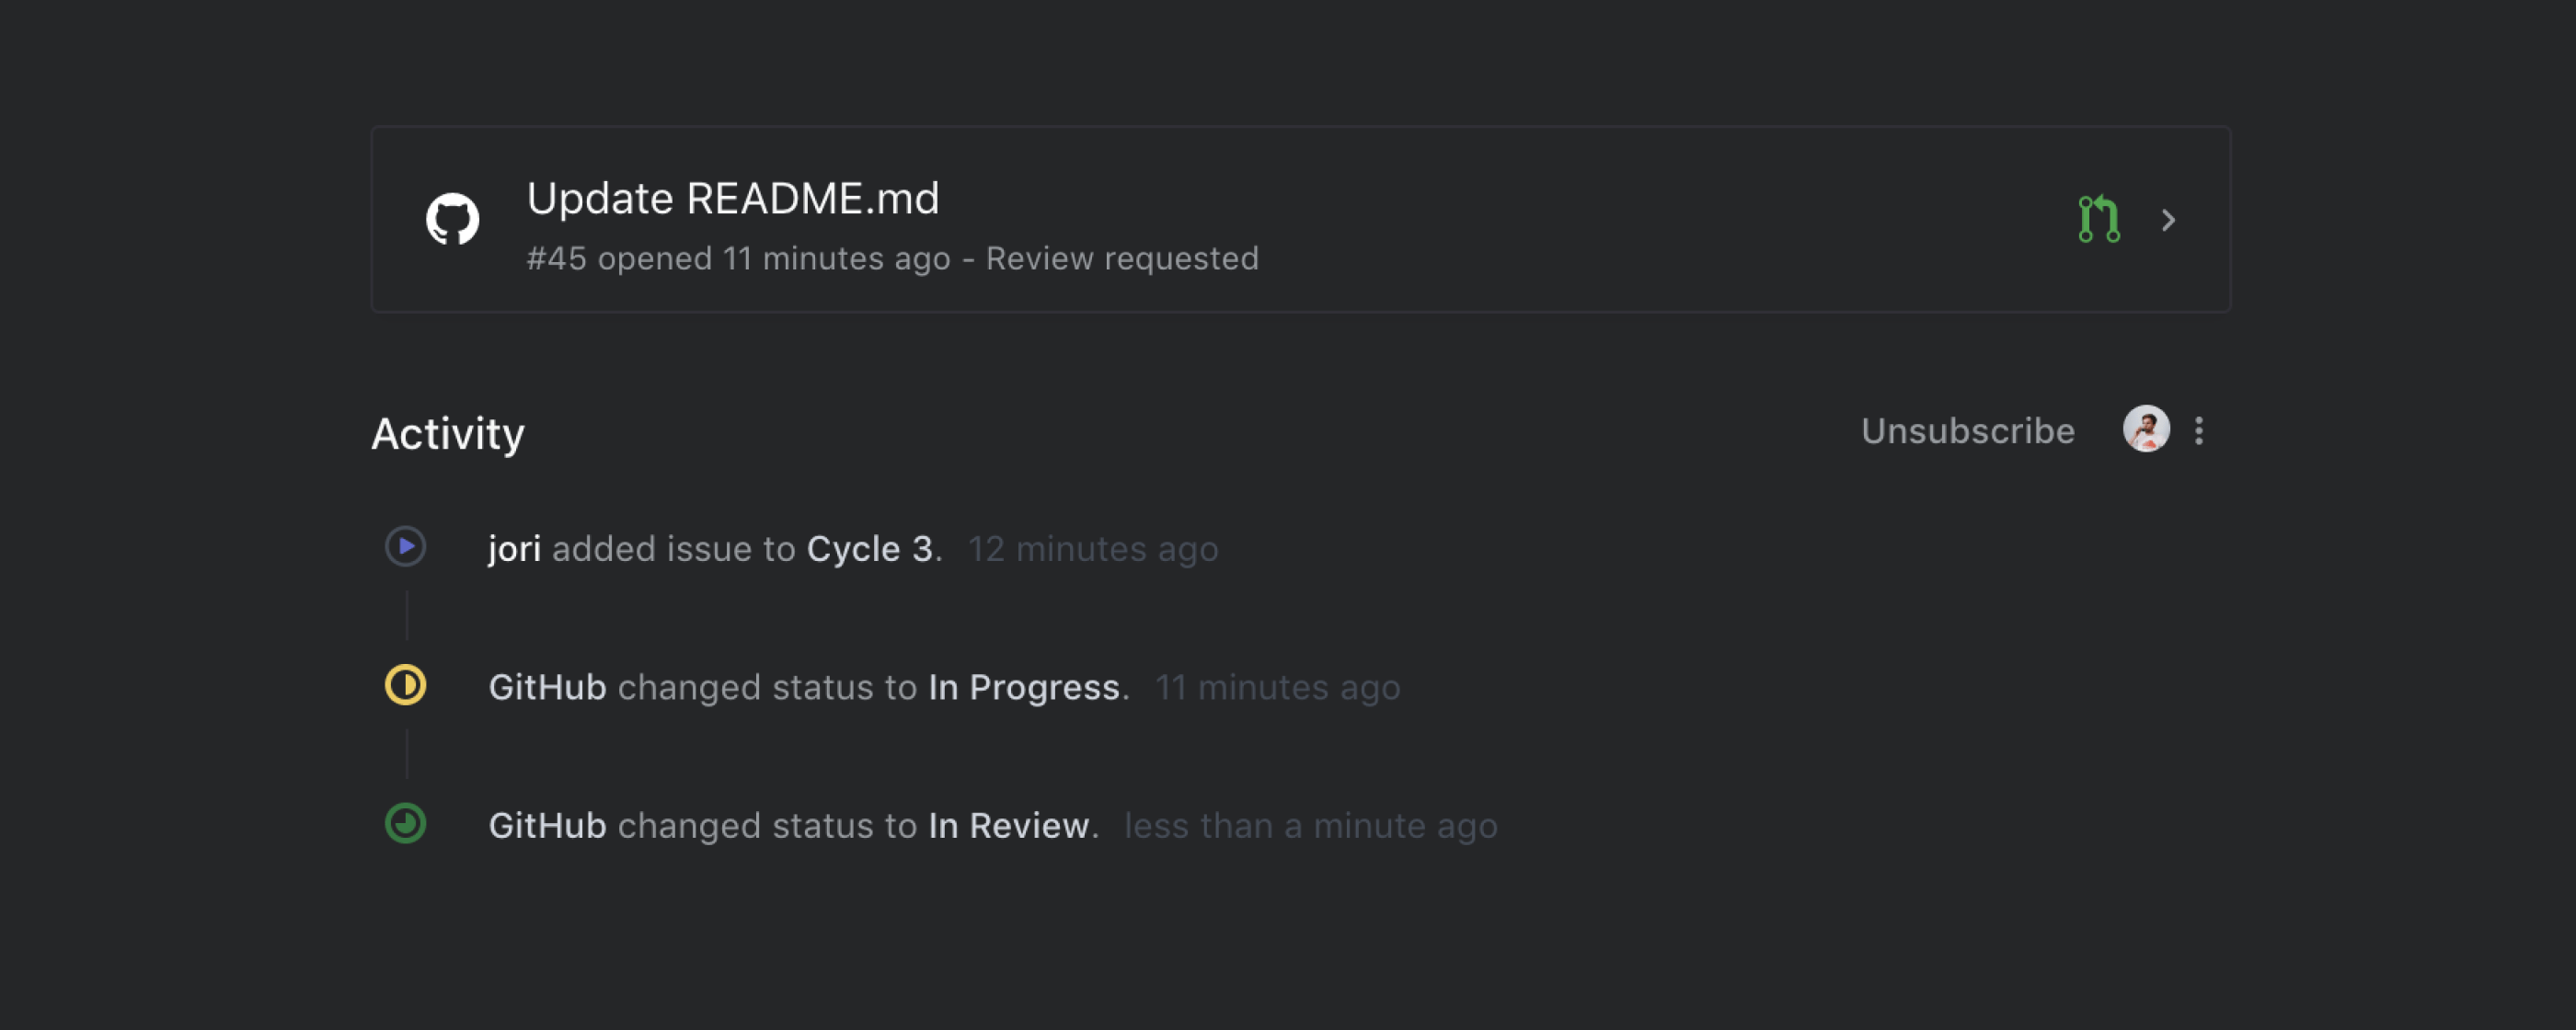Click GitHub in the In Progress entry
This screenshot has height=1030, width=2576.
click(x=547, y=688)
